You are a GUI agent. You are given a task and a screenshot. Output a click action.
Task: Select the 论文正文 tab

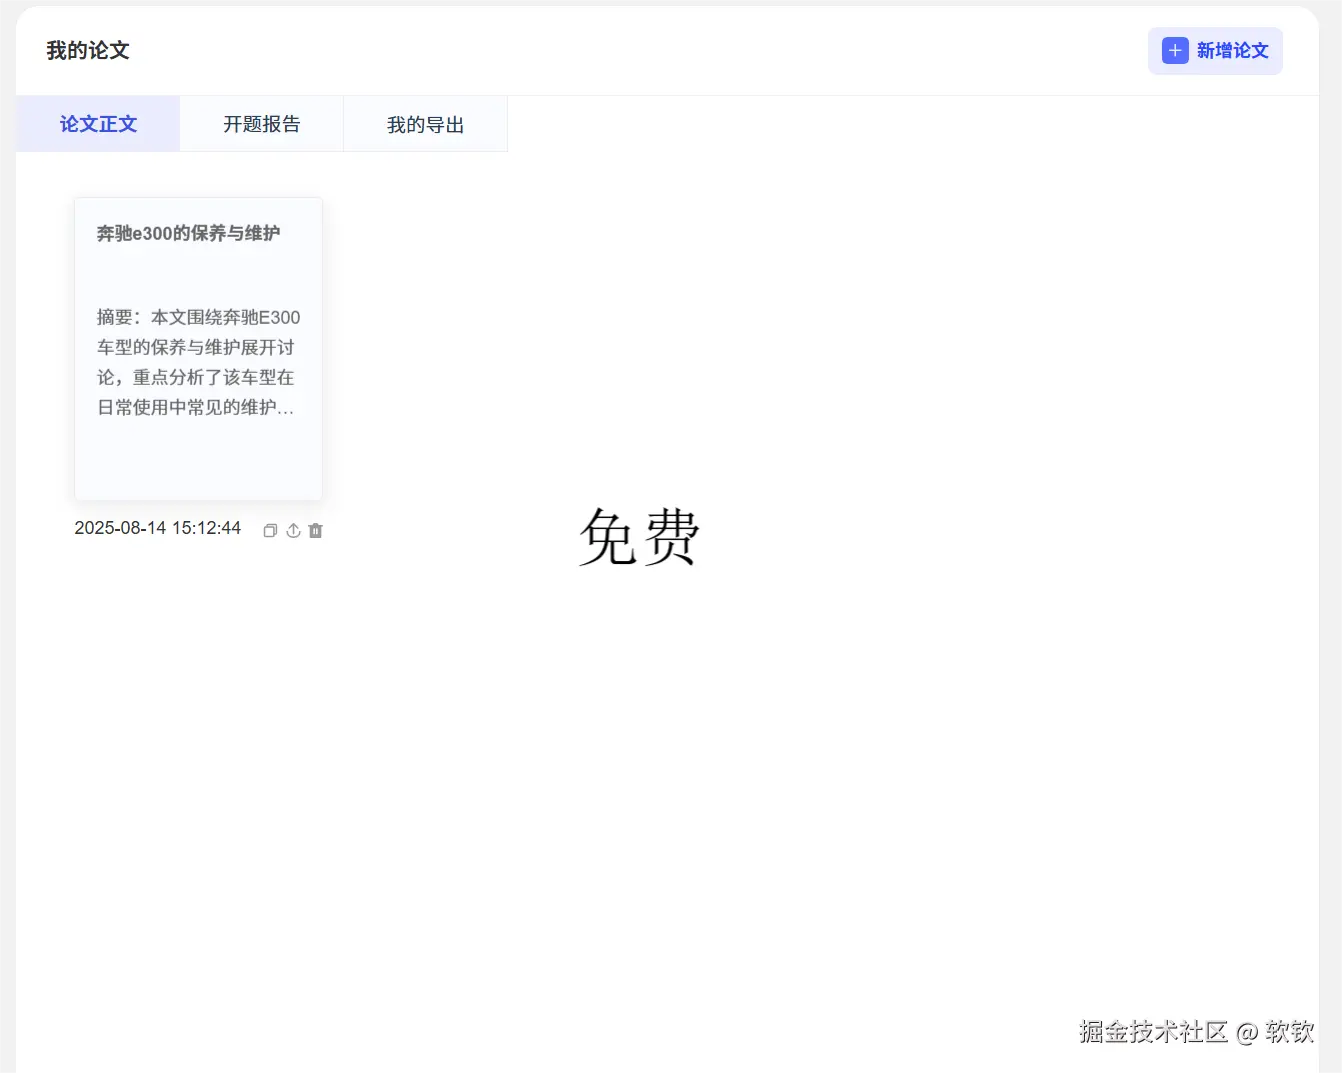[x=97, y=124]
